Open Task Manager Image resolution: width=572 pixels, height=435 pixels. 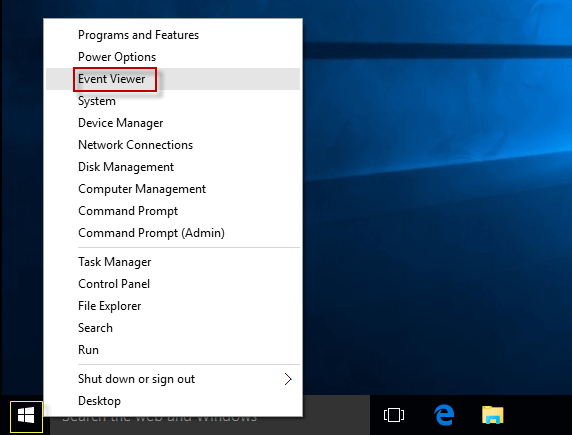point(173,262)
